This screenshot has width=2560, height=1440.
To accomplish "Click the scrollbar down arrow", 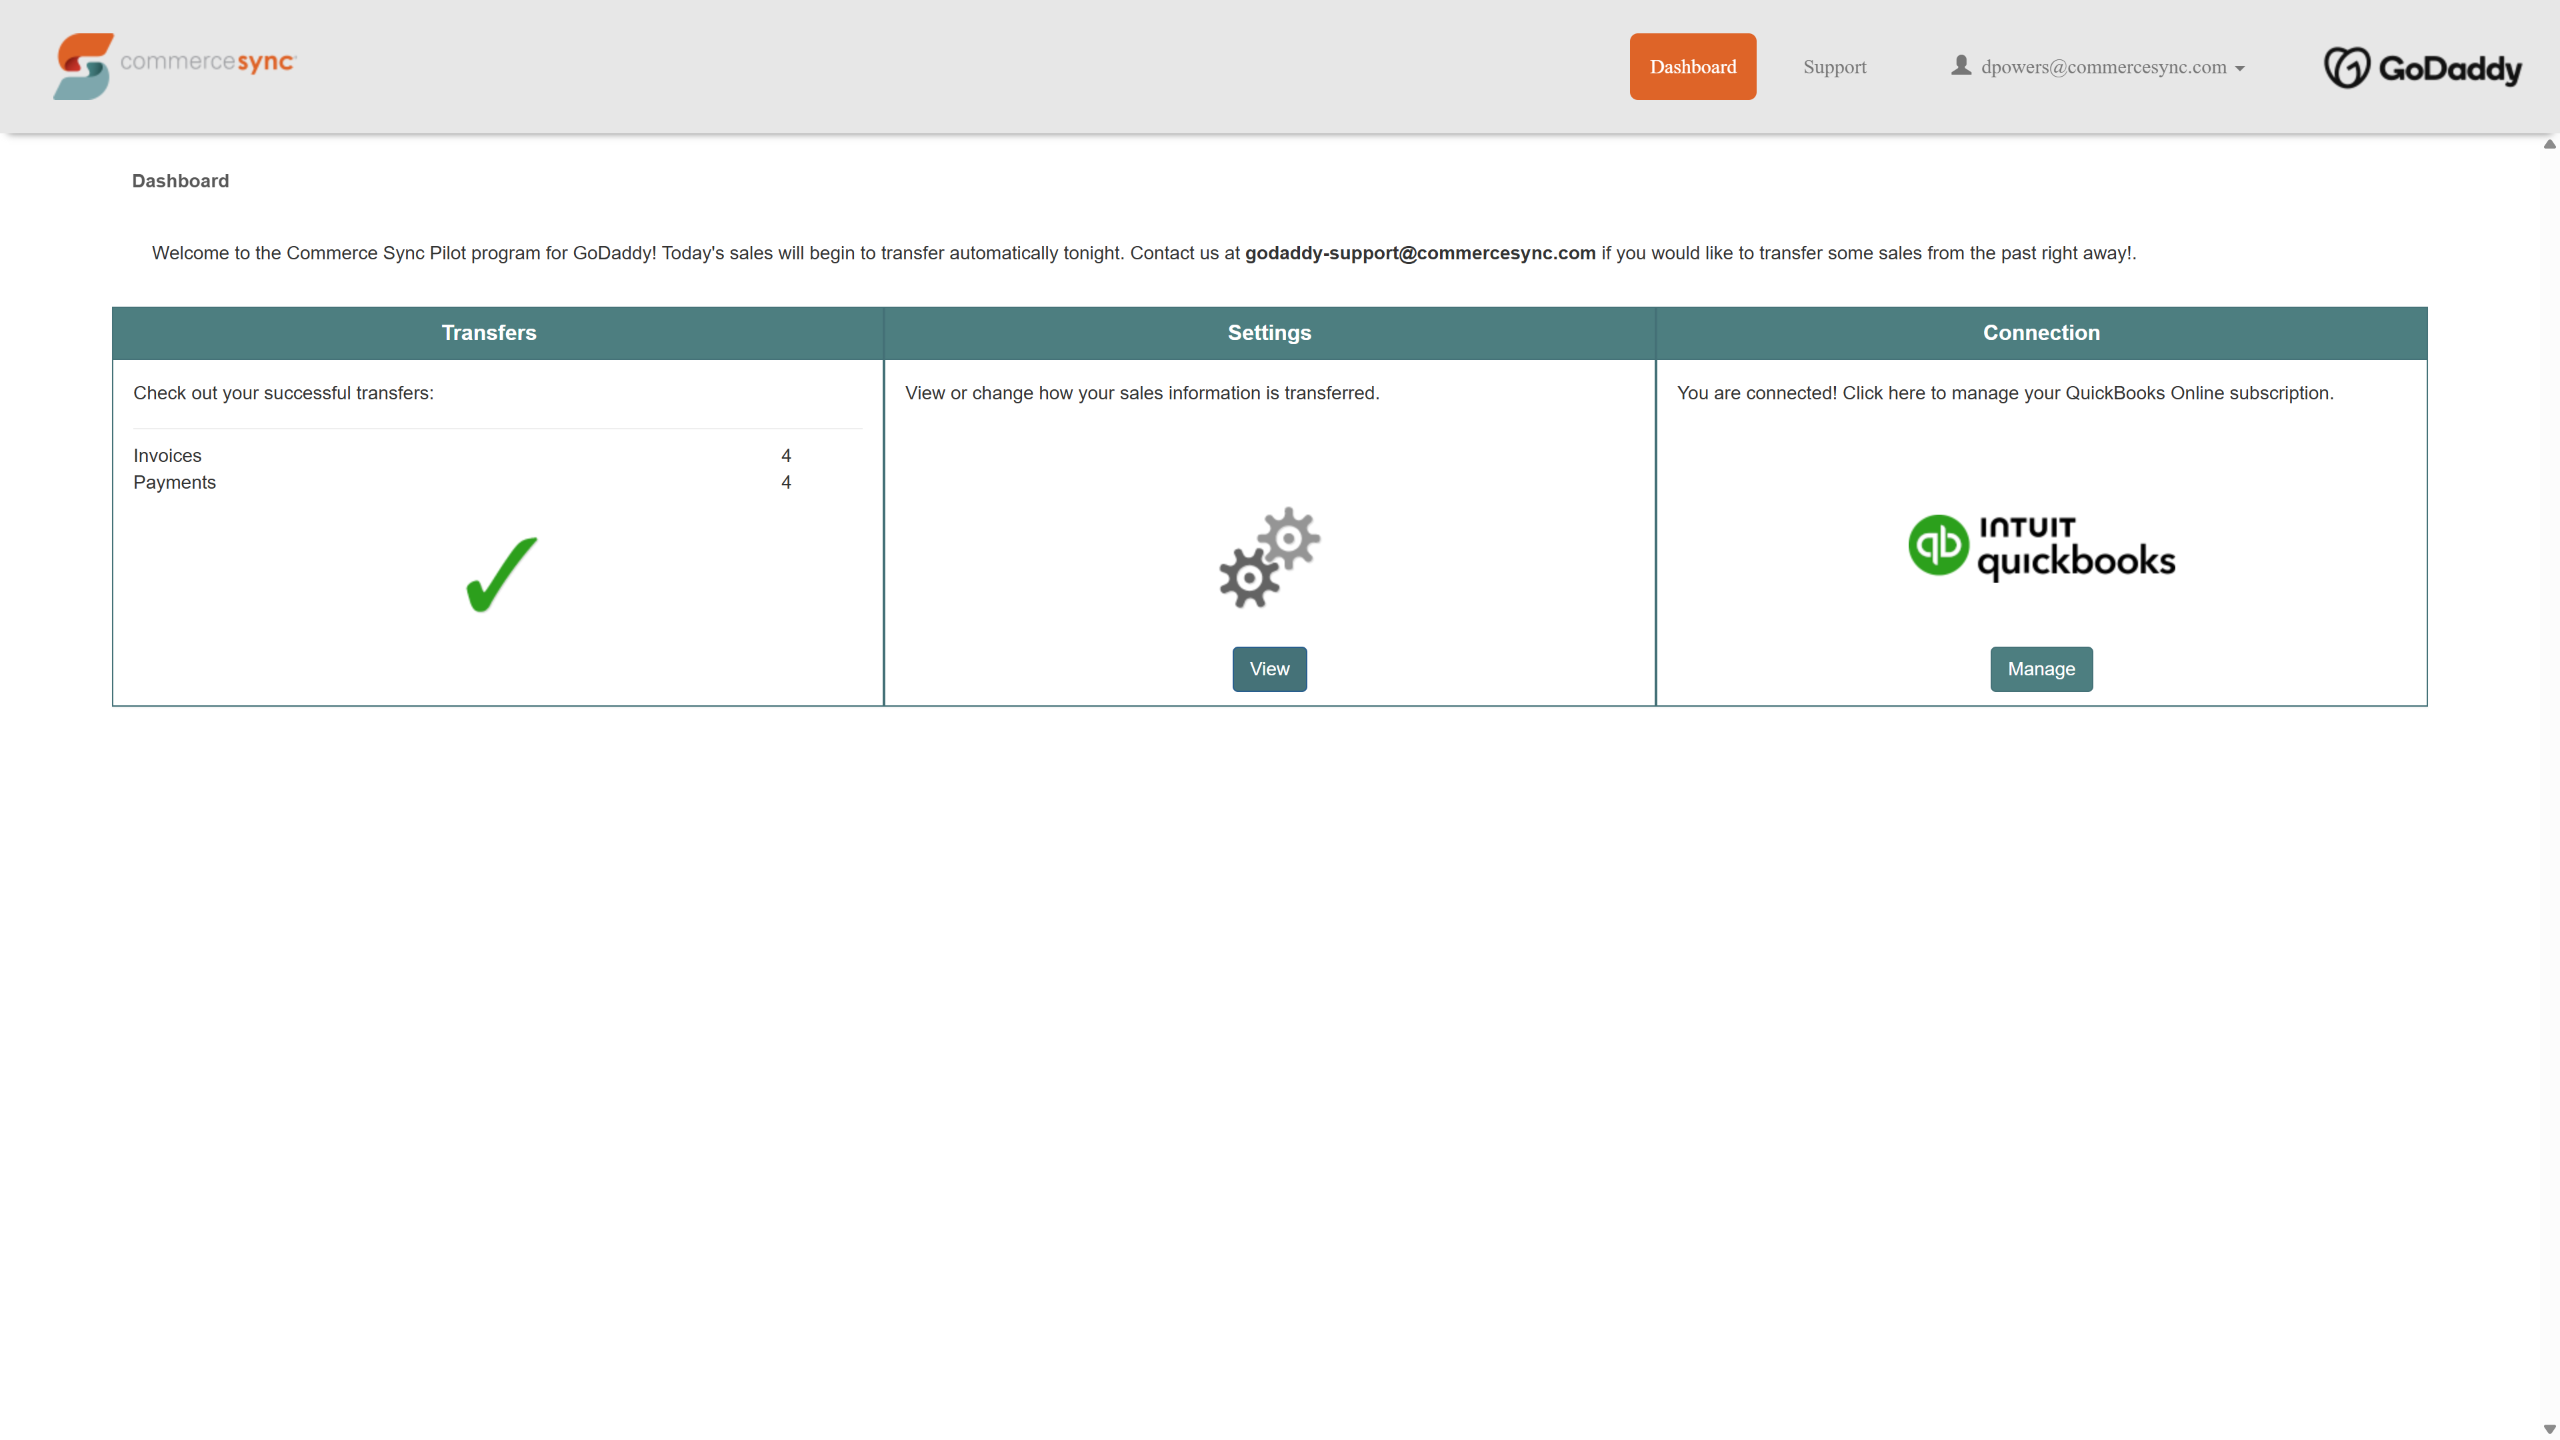I will [x=2549, y=1429].
